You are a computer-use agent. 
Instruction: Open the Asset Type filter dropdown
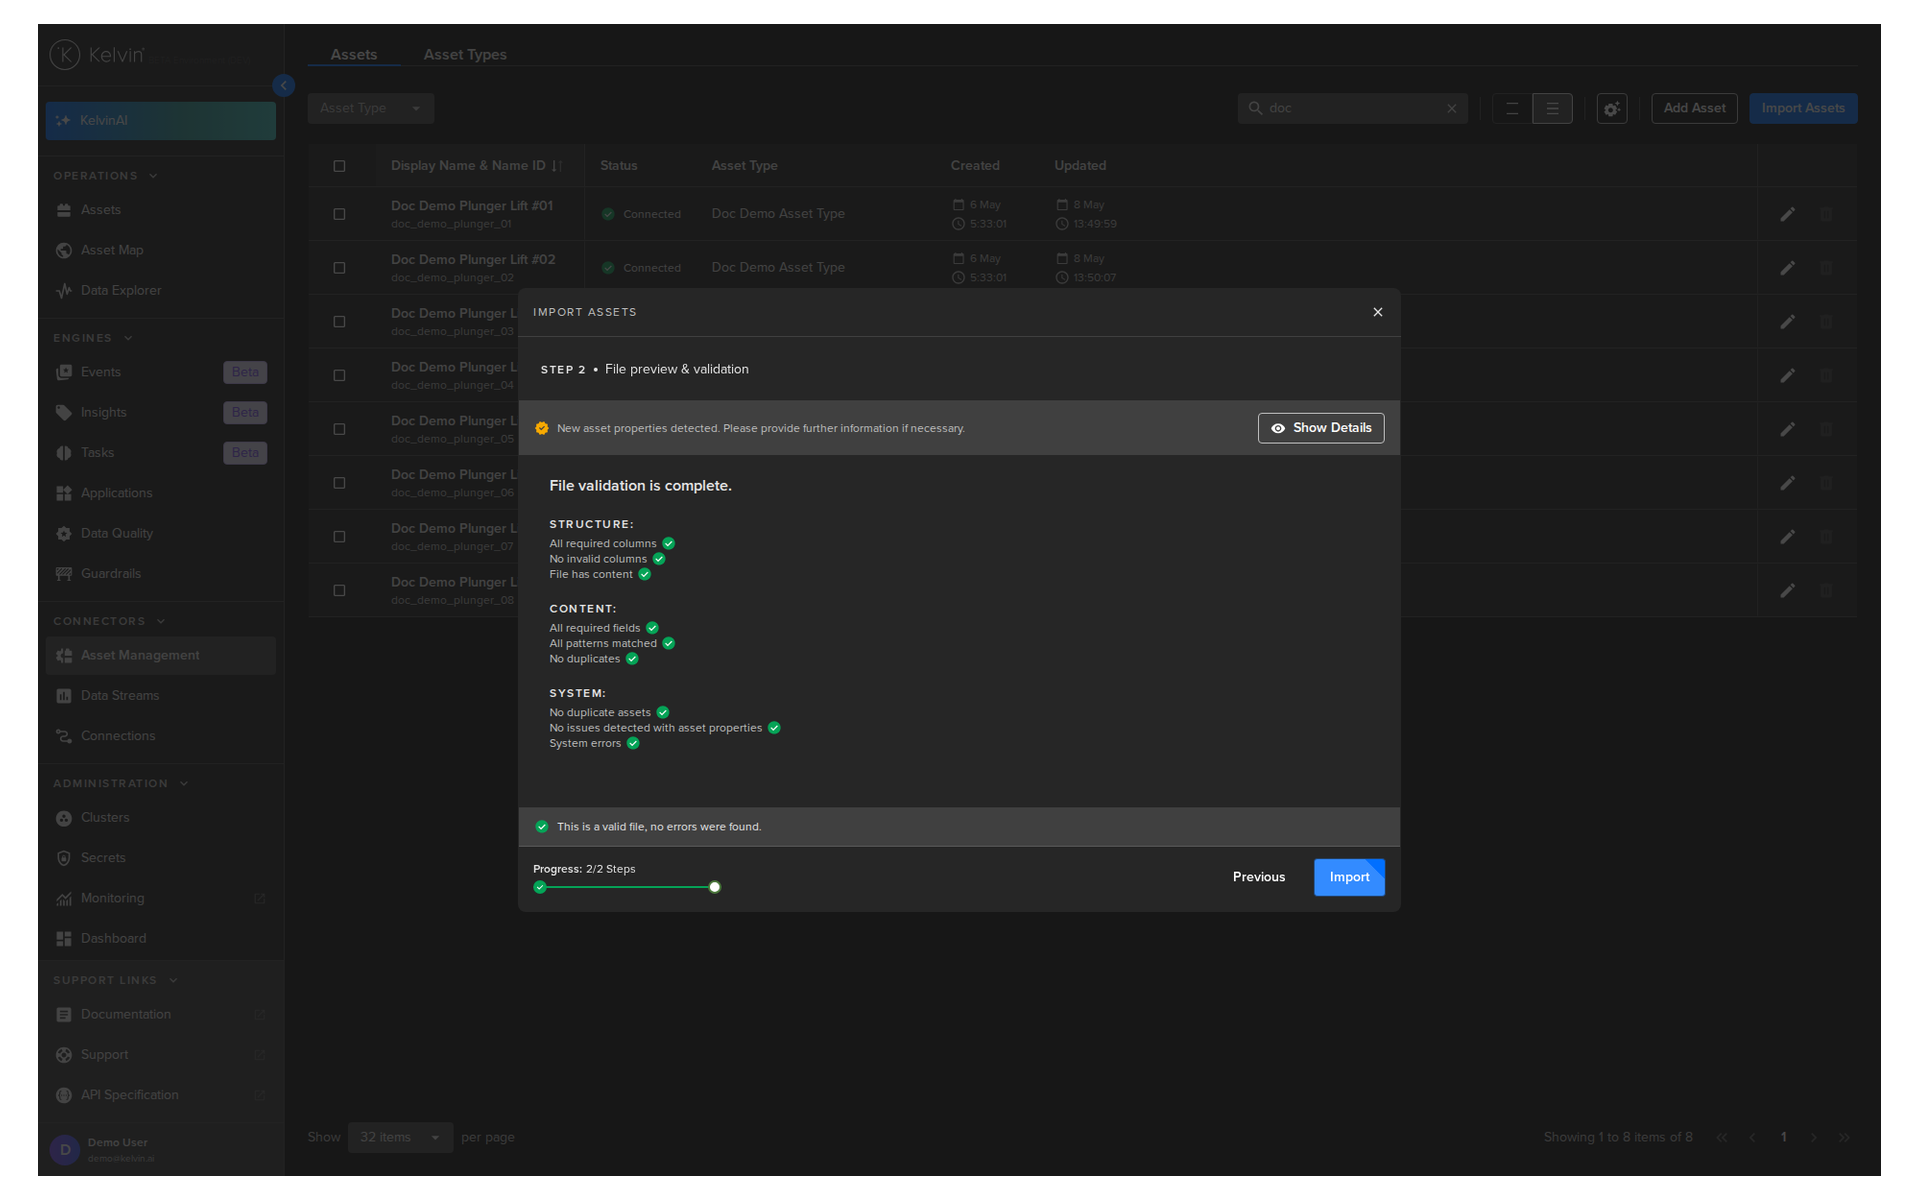coord(371,108)
